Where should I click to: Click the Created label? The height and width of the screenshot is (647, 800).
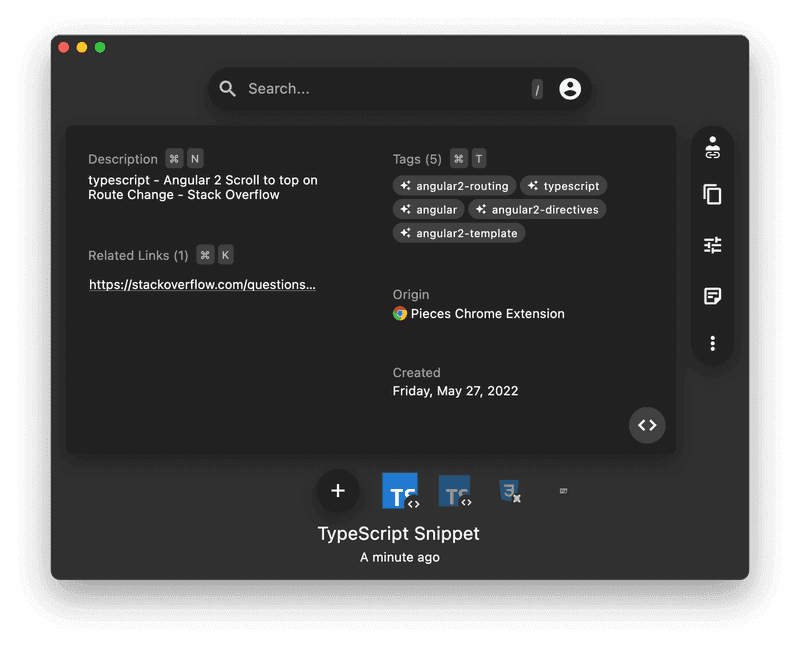[x=416, y=372]
